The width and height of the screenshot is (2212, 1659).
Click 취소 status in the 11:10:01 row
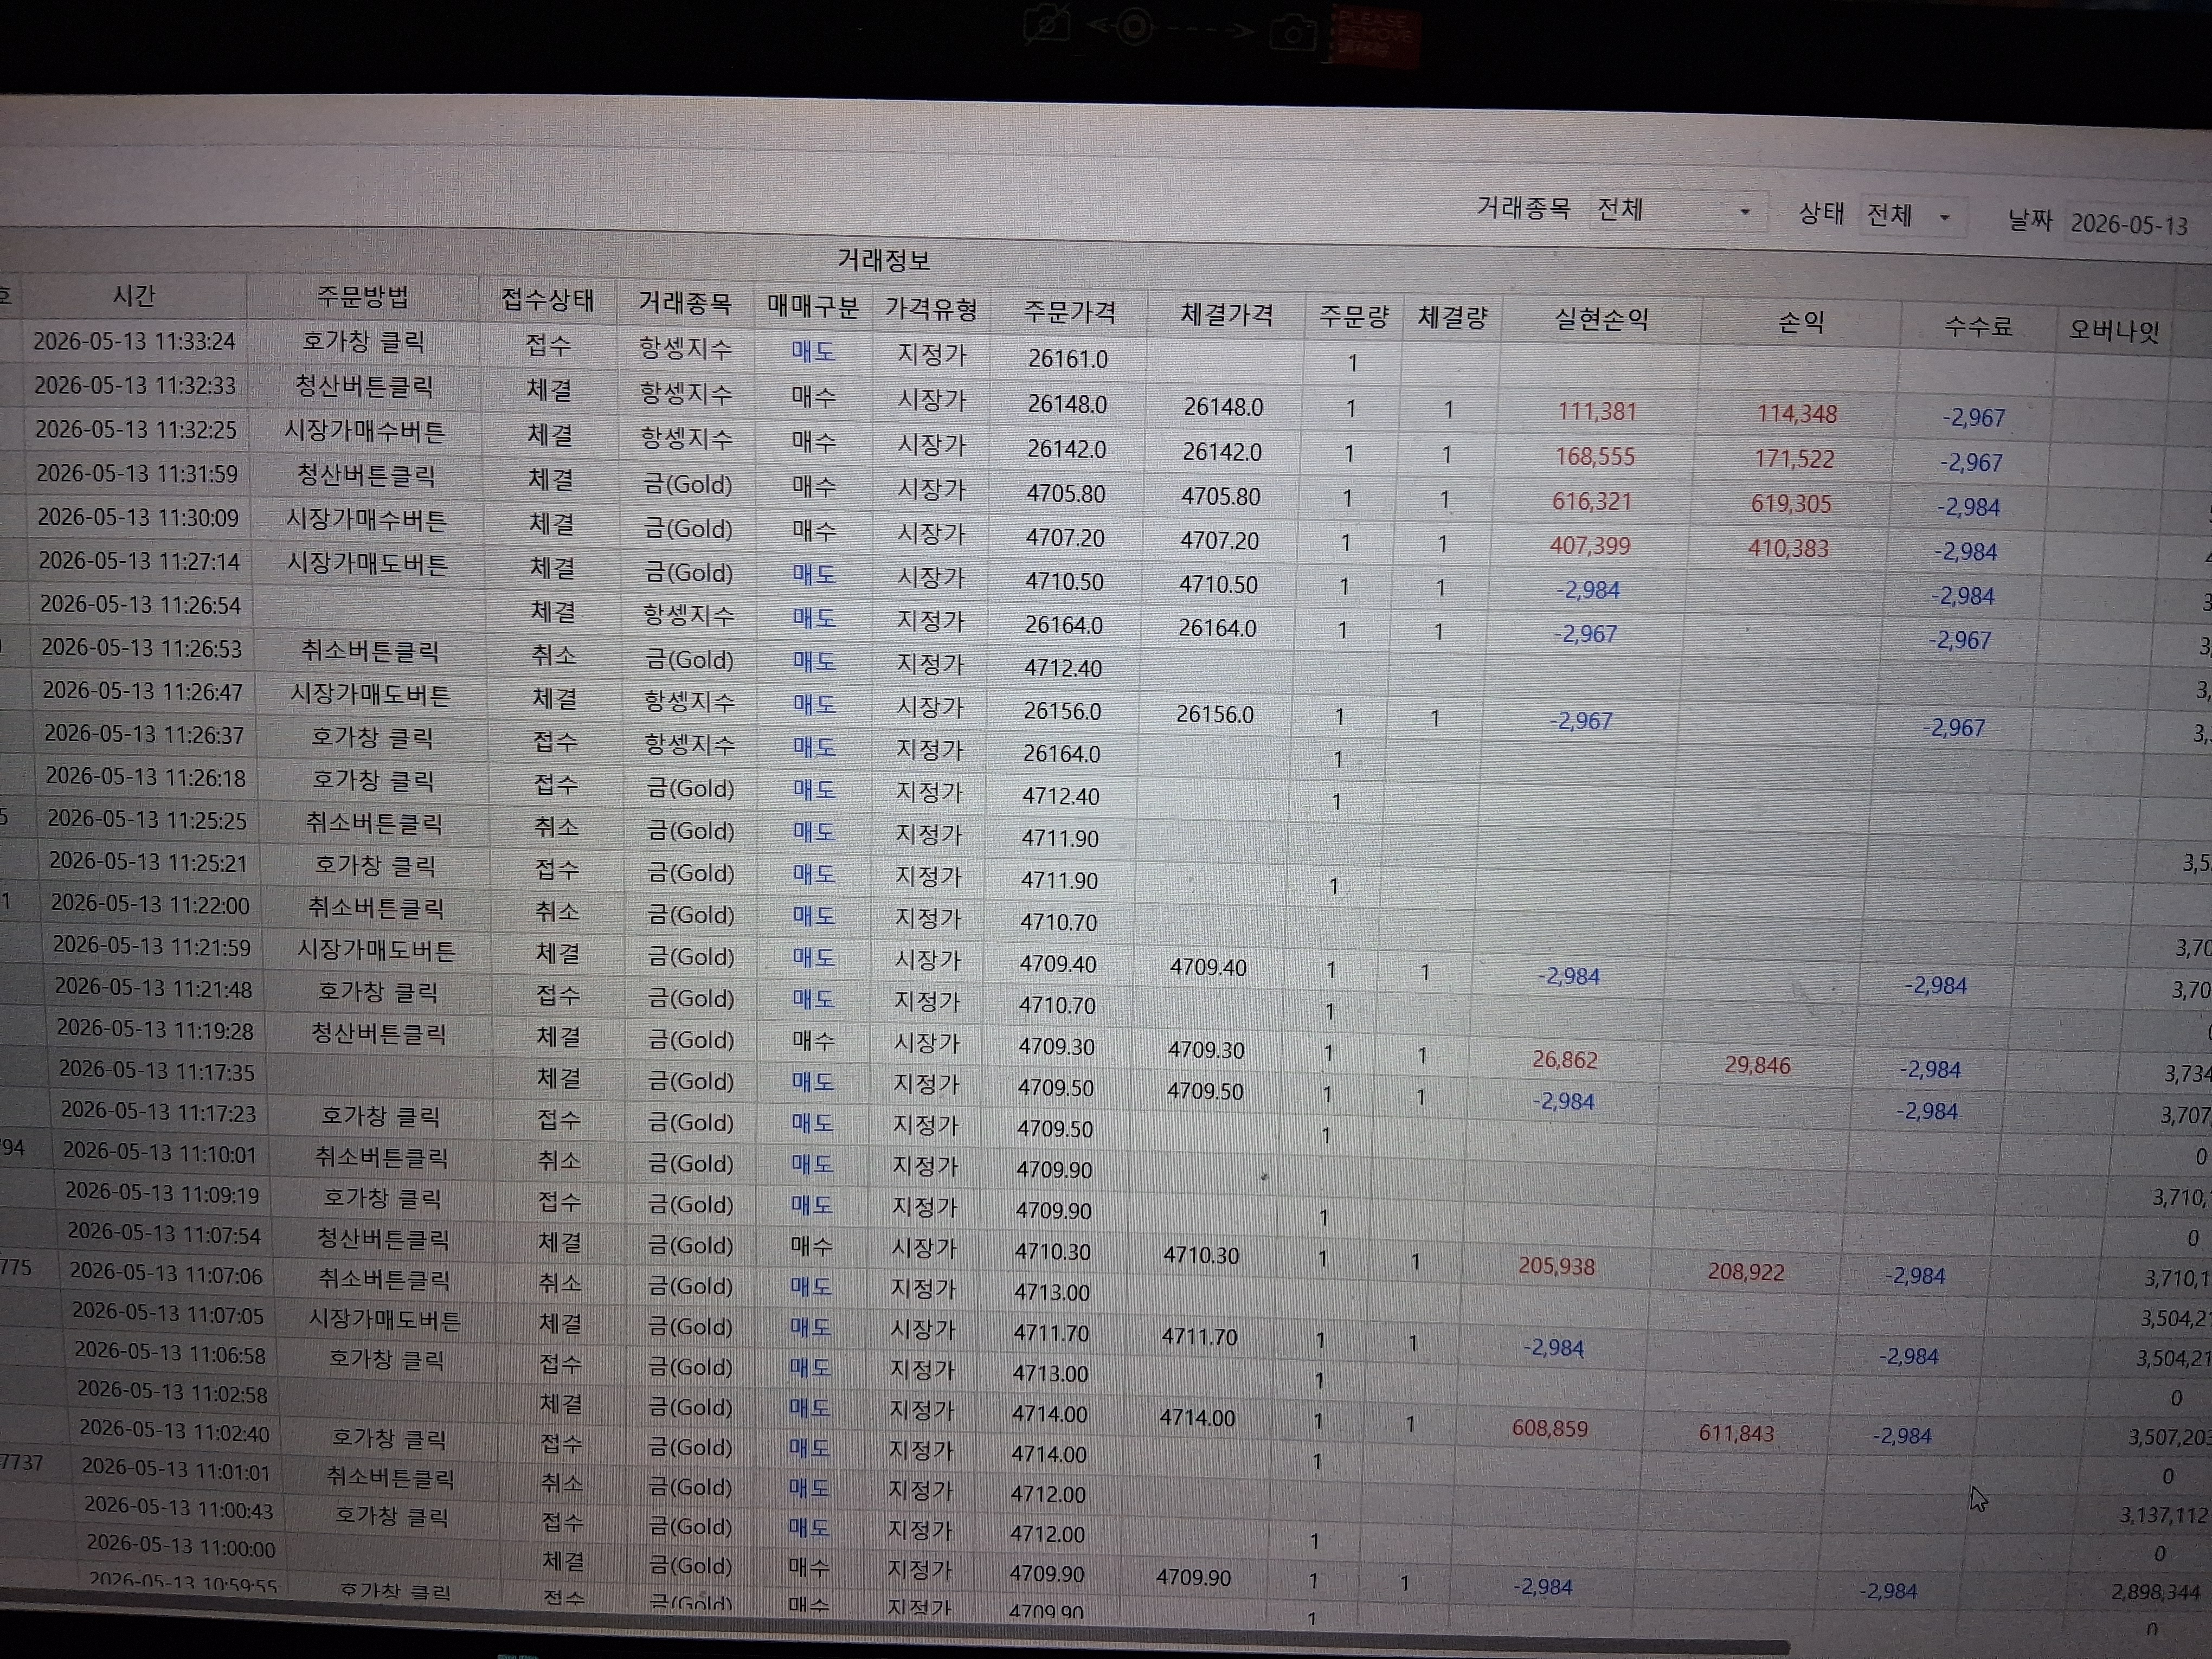[559, 1160]
